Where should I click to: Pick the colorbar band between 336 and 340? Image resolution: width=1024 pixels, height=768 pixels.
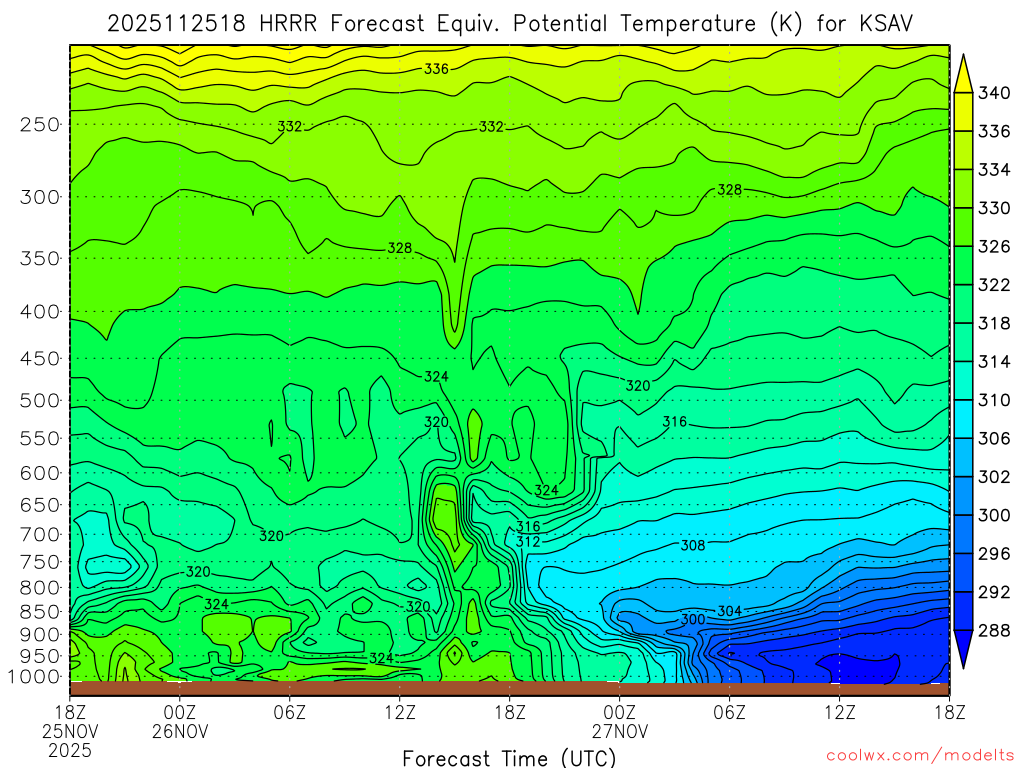(x=963, y=112)
